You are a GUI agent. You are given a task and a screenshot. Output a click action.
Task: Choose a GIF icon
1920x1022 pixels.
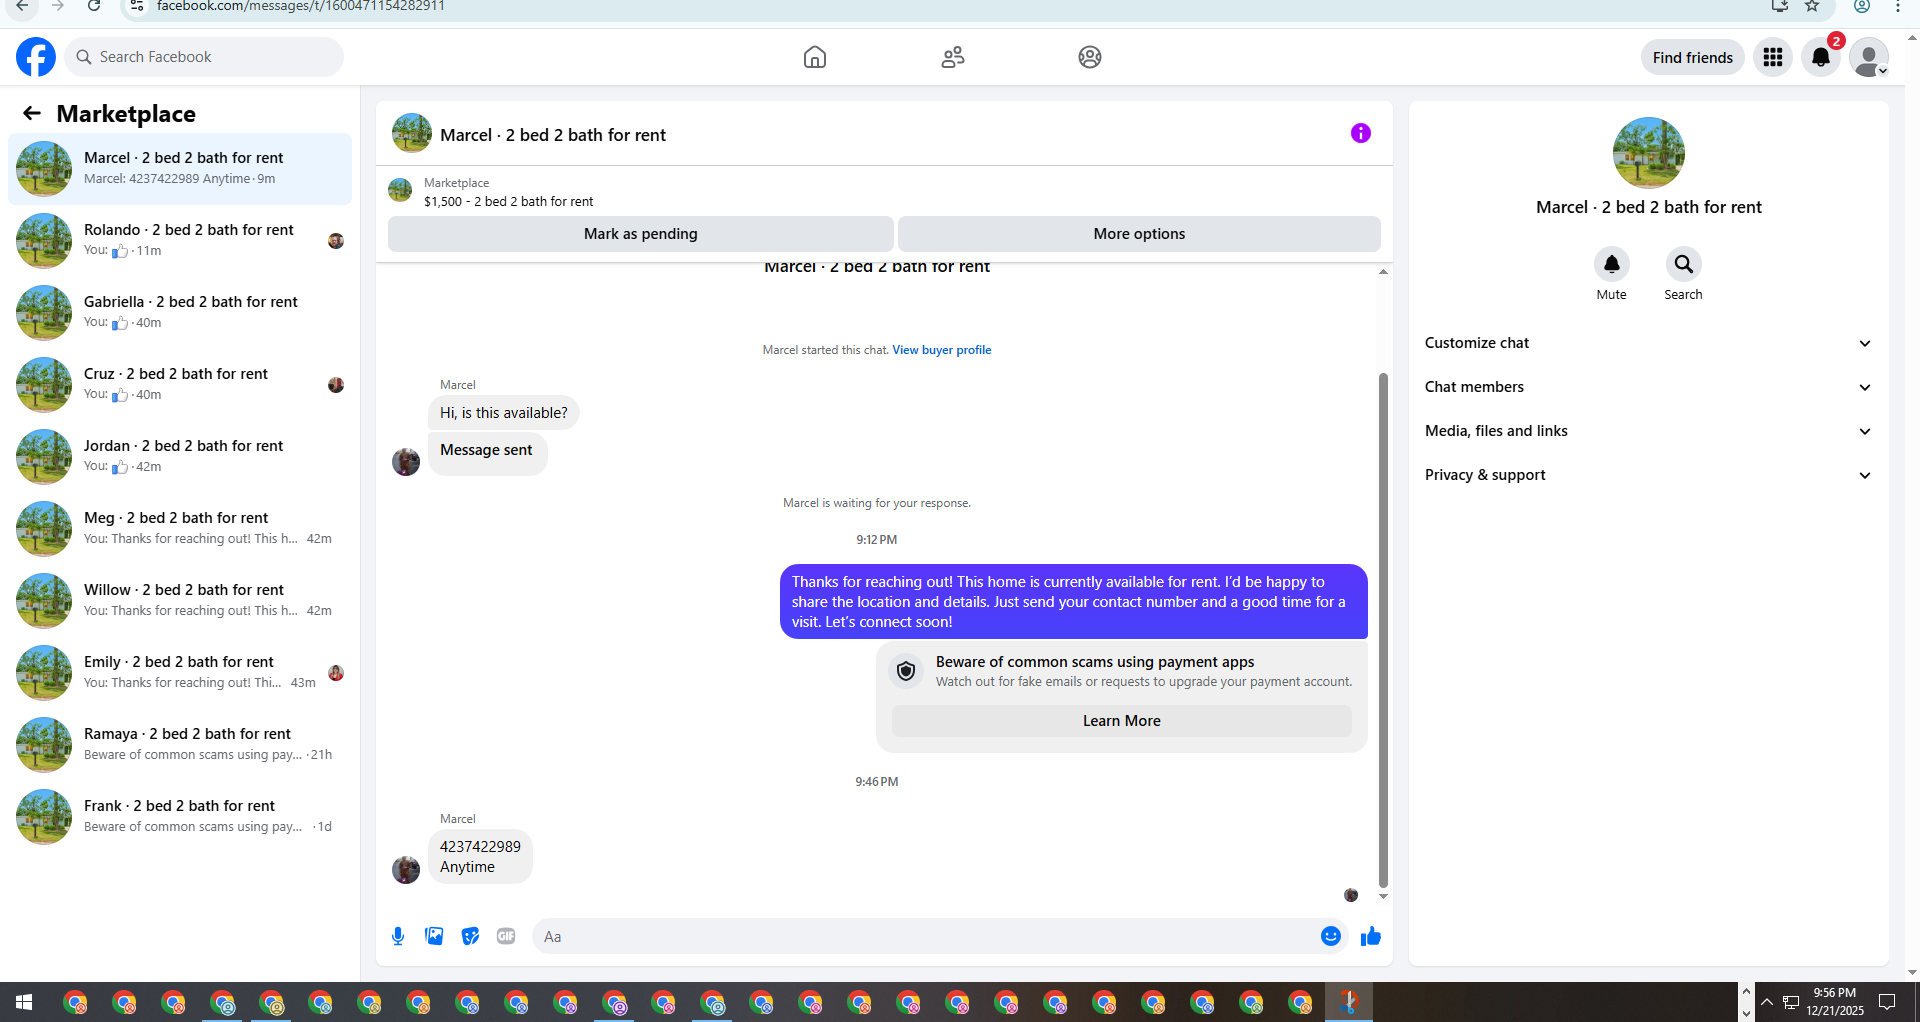coord(506,936)
